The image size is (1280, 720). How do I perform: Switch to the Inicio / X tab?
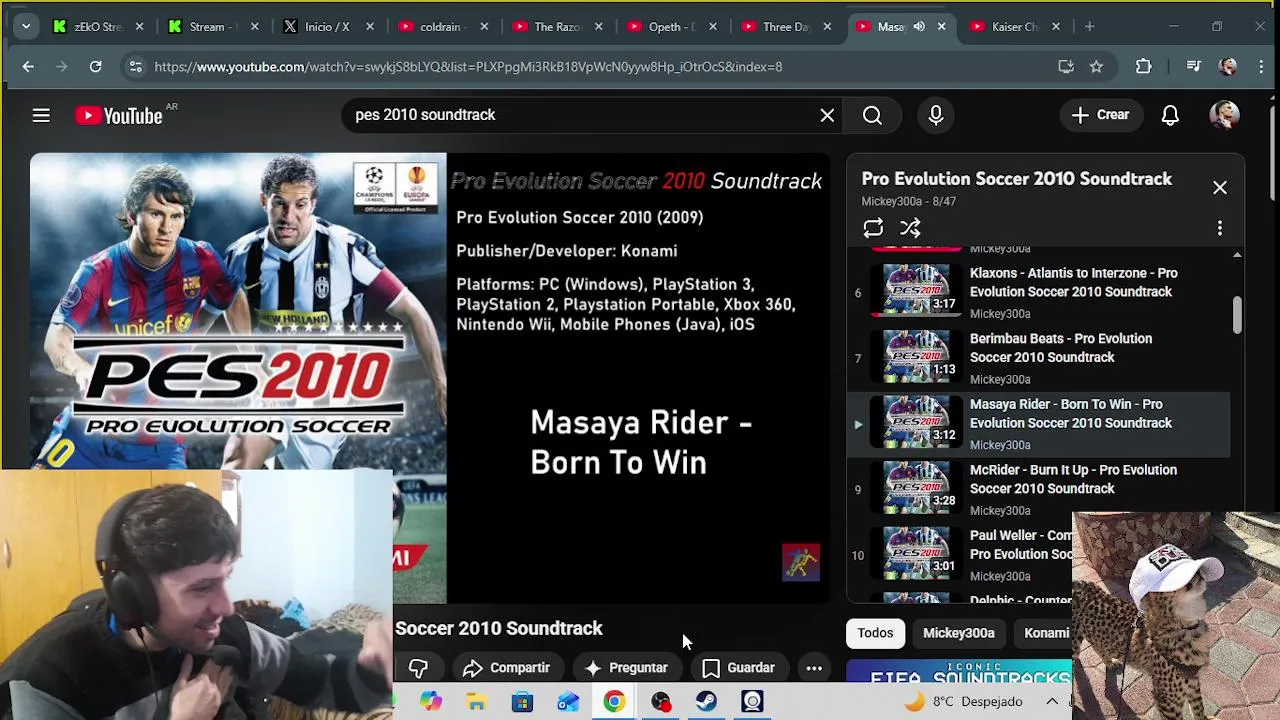327,27
